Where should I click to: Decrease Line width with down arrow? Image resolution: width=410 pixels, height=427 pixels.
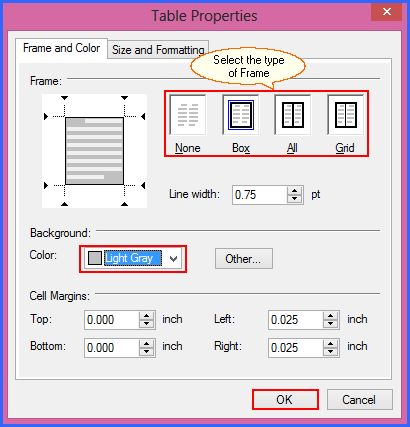294,199
